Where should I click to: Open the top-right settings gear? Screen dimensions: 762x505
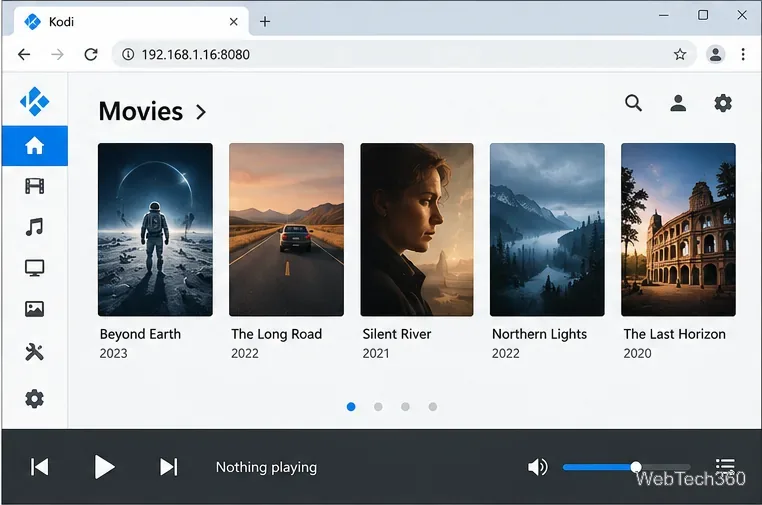[723, 103]
